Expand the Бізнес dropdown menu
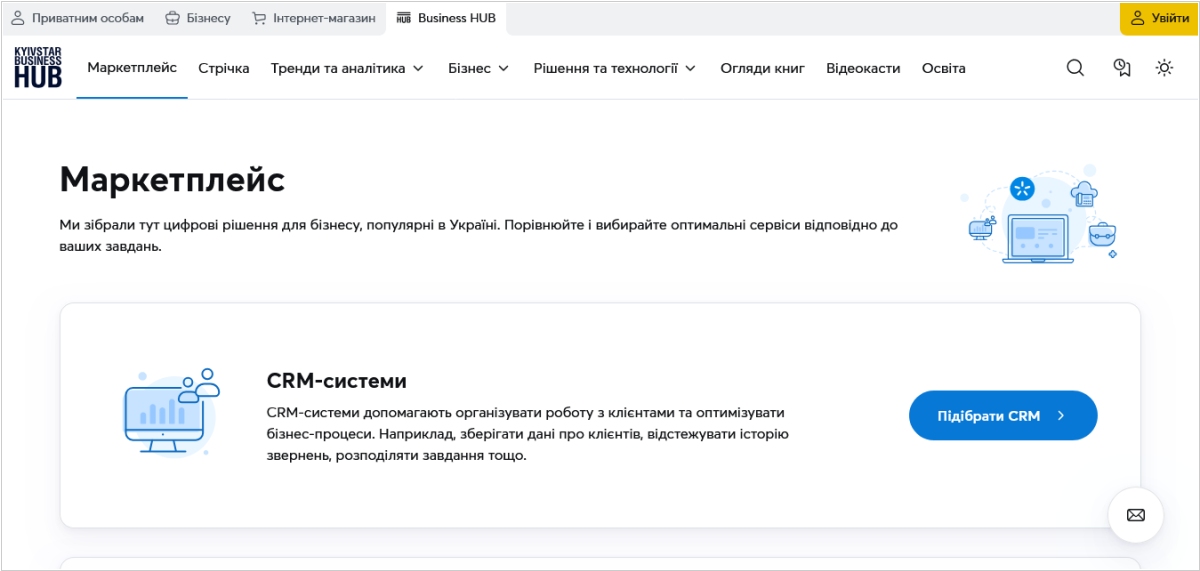Screen dimensions: 1200x571 478,68
